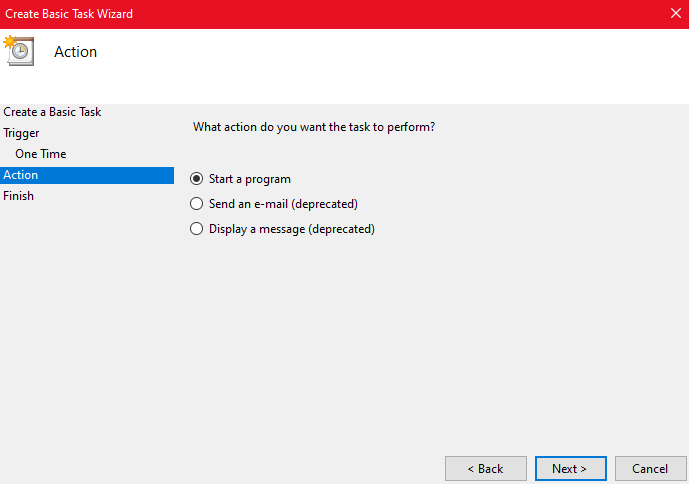Click the 'Action' page heading text

75,52
